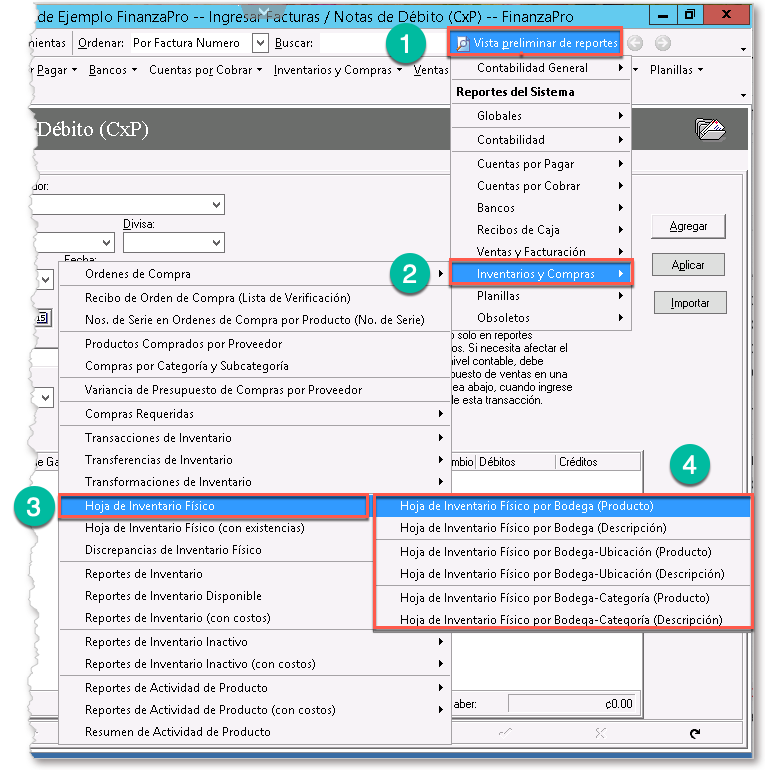Expand Compras Requeridas submenu
This screenshot has width=765, height=770.
pyautogui.click(x=255, y=414)
